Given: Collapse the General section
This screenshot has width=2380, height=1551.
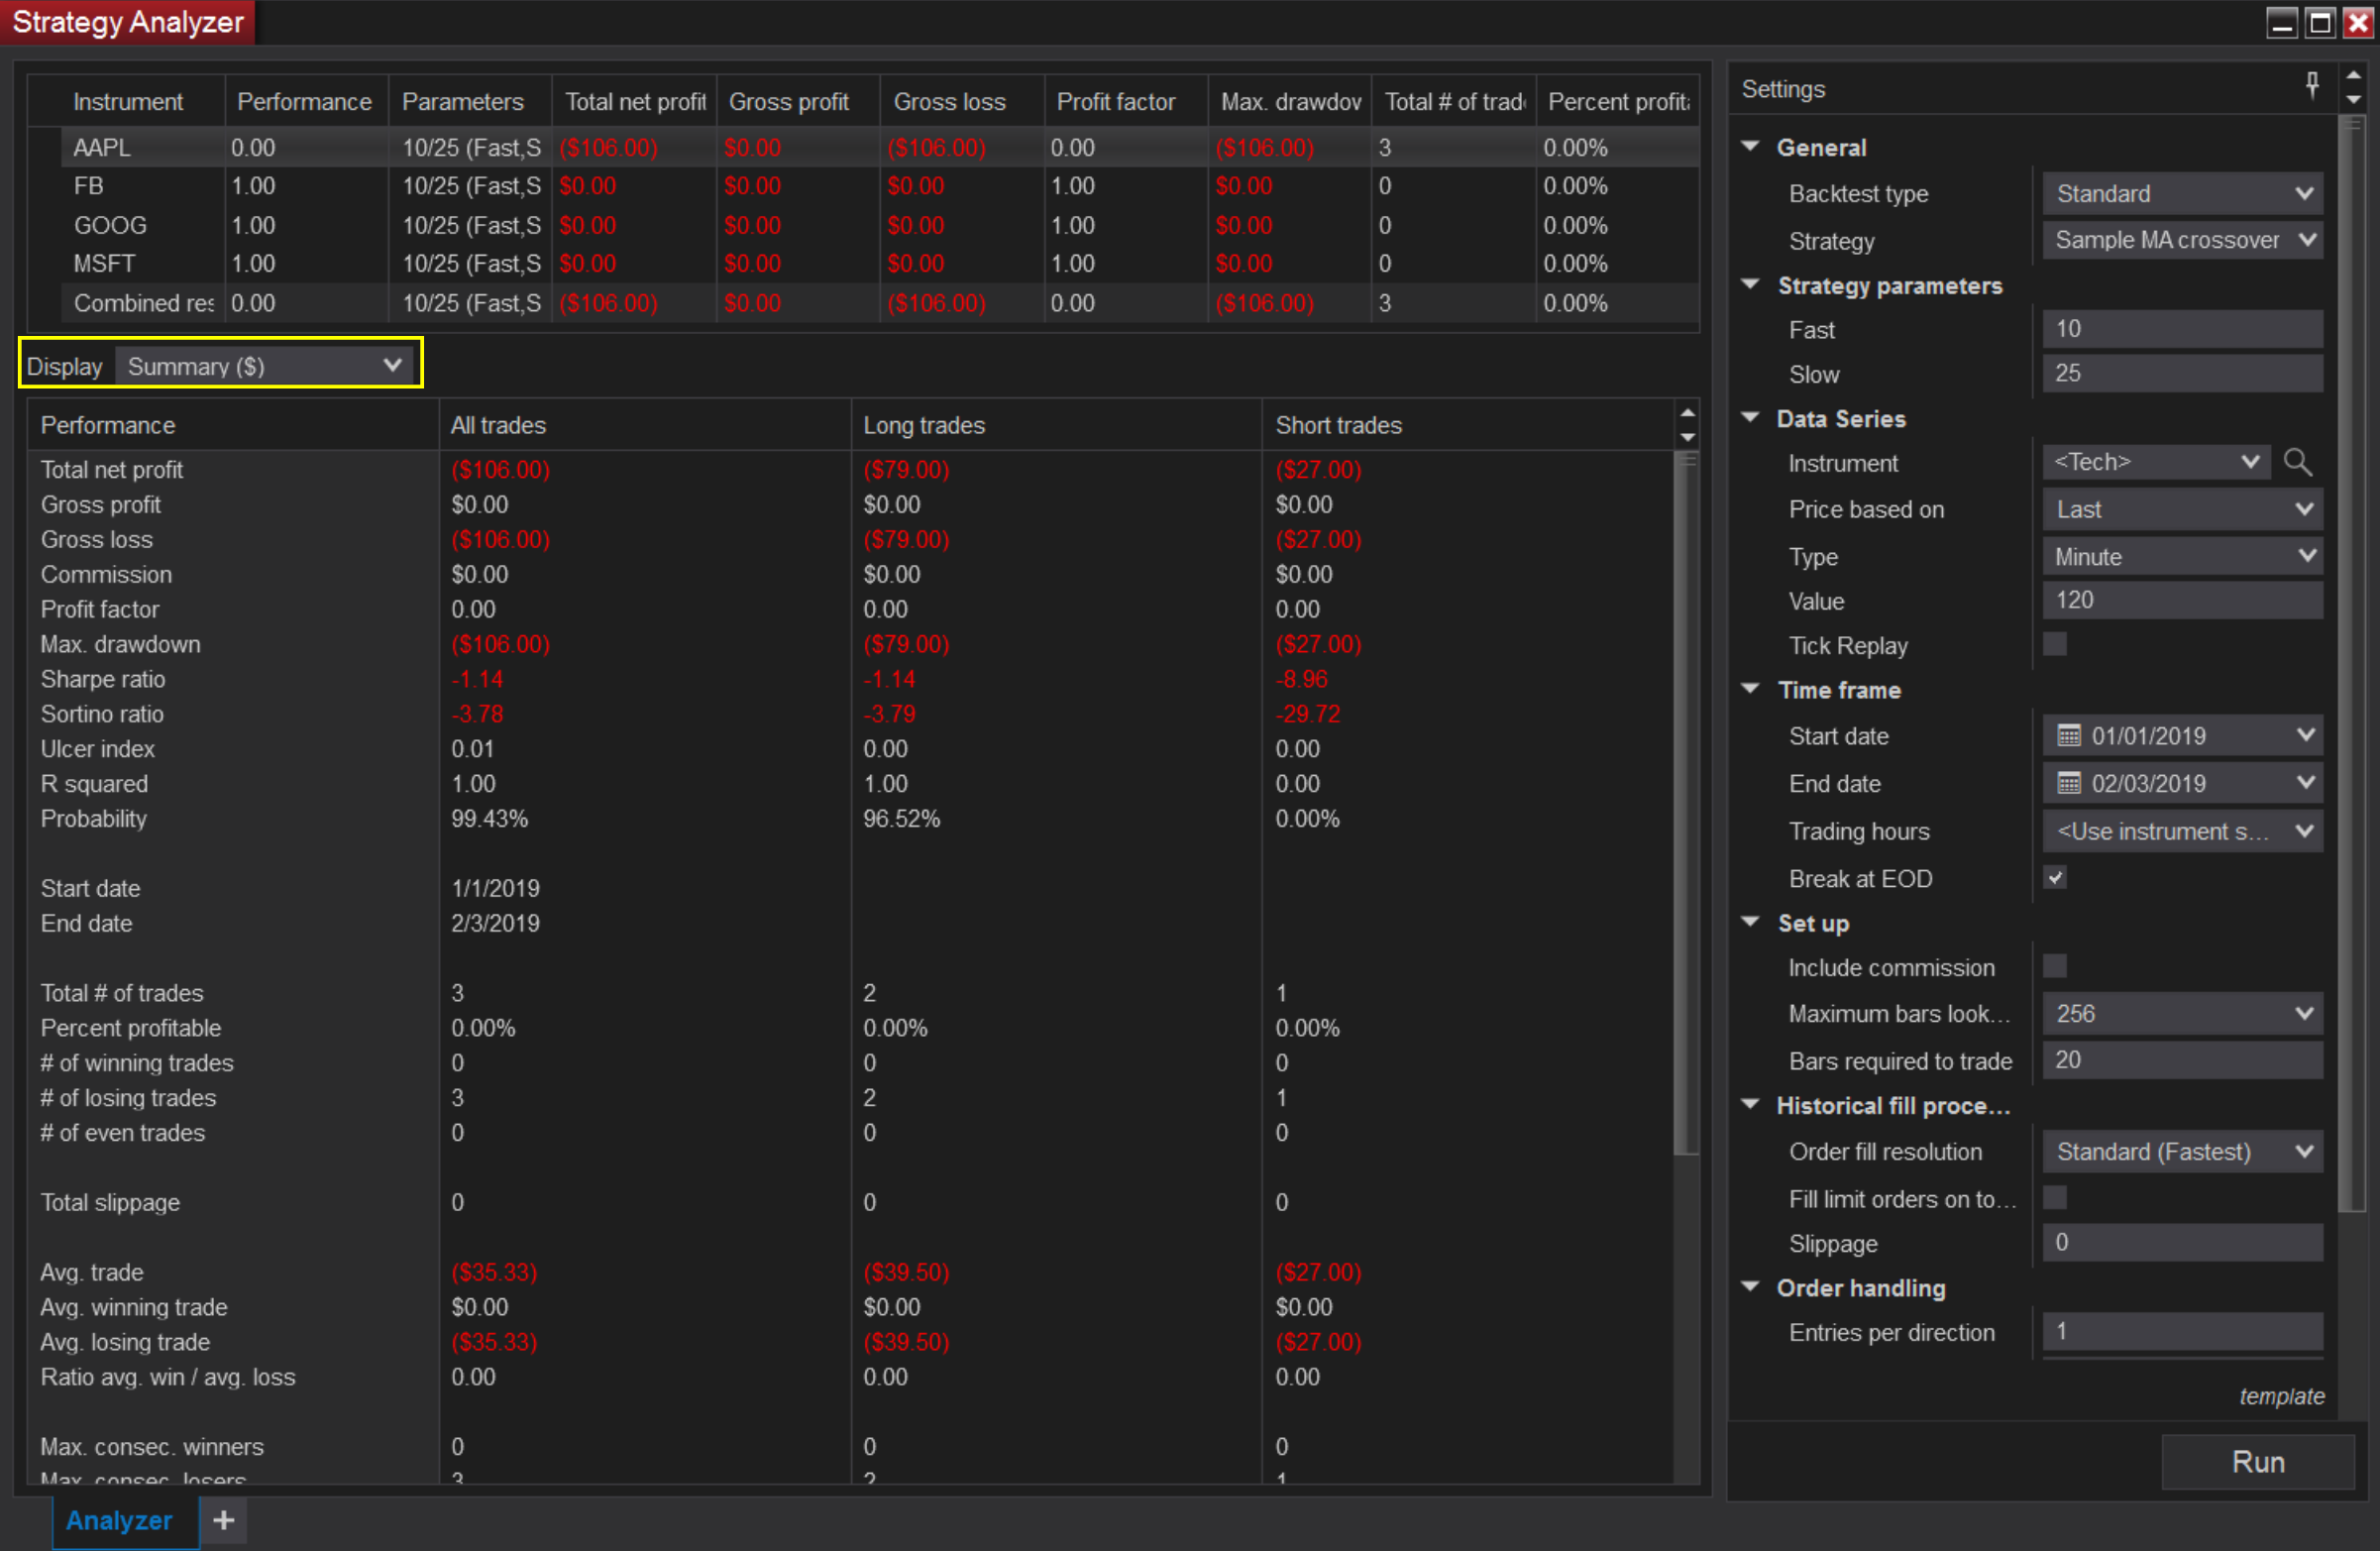Looking at the screenshot, I should click(x=1750, y=146).
